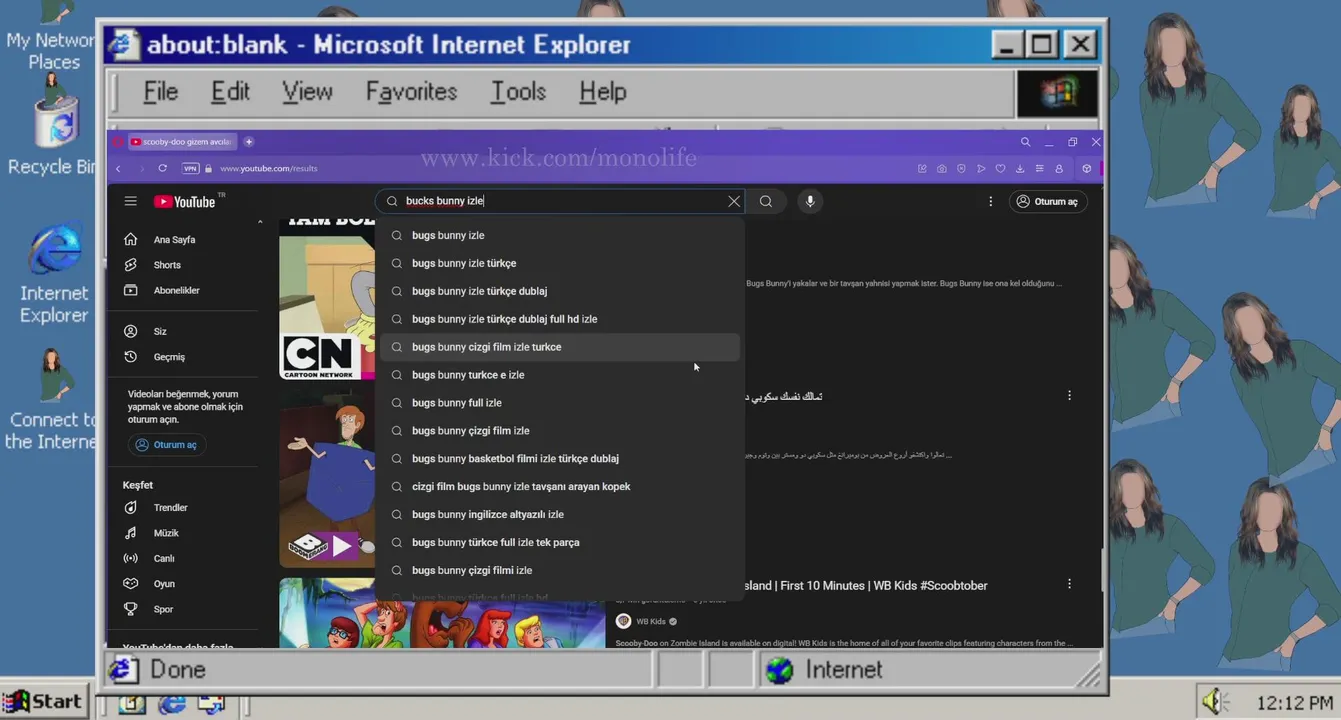Select suggestion "bugs bunny izle türkçe"

coord(560,263)
